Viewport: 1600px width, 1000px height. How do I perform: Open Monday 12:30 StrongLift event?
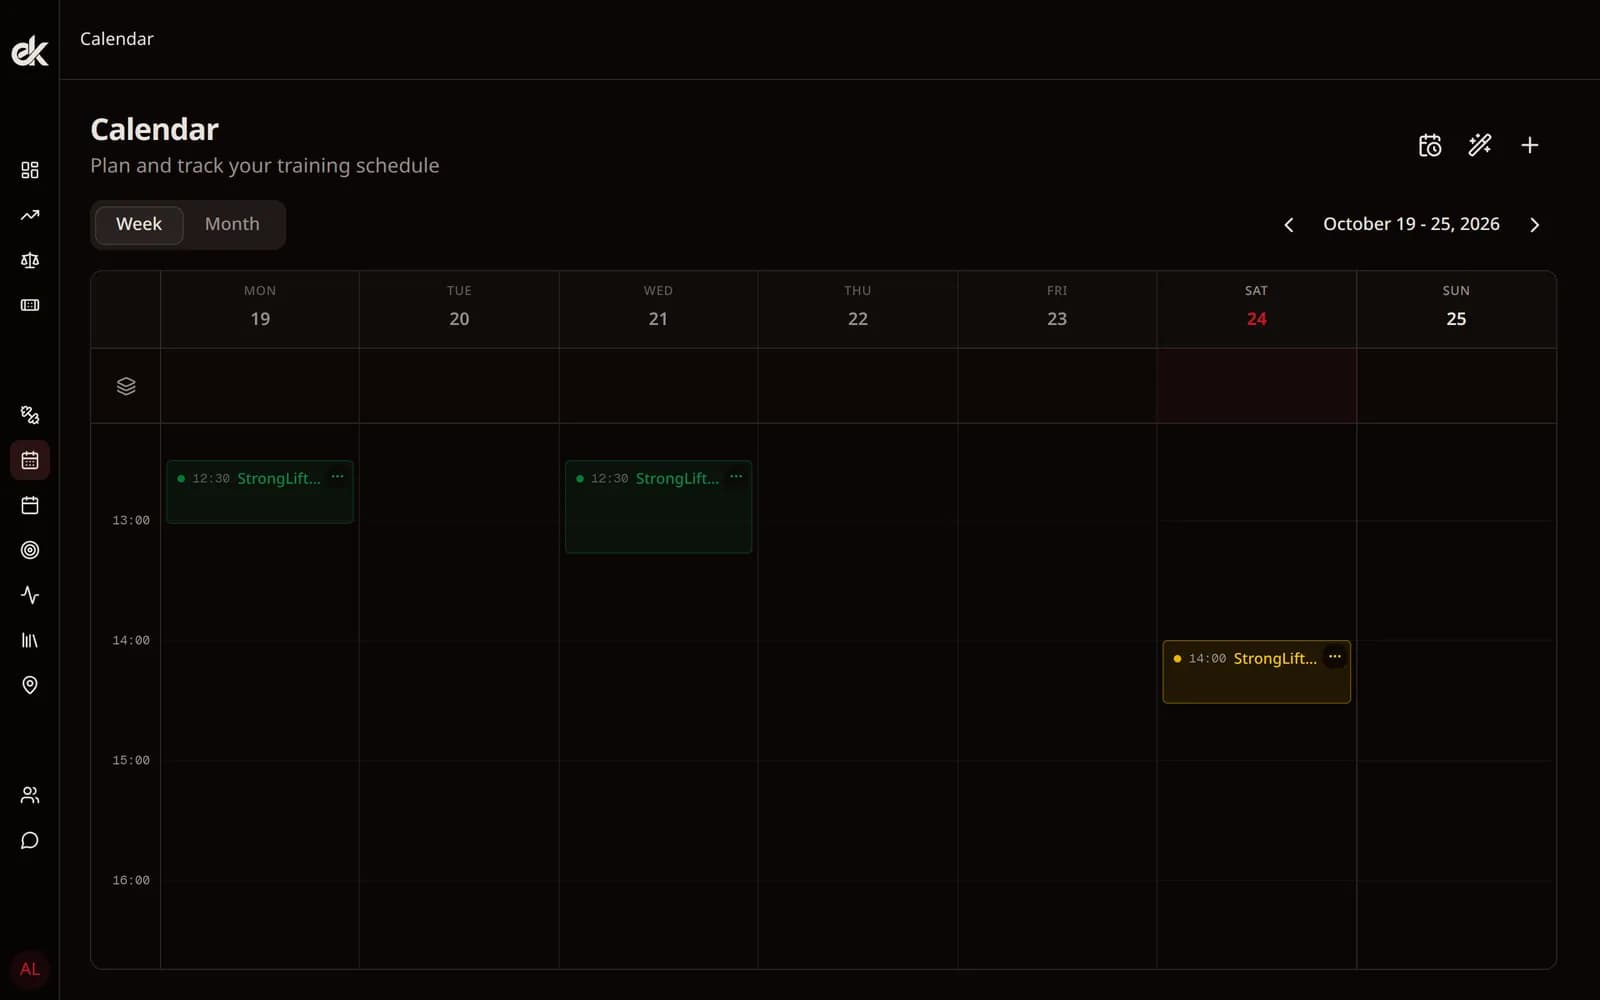point(260,491)
